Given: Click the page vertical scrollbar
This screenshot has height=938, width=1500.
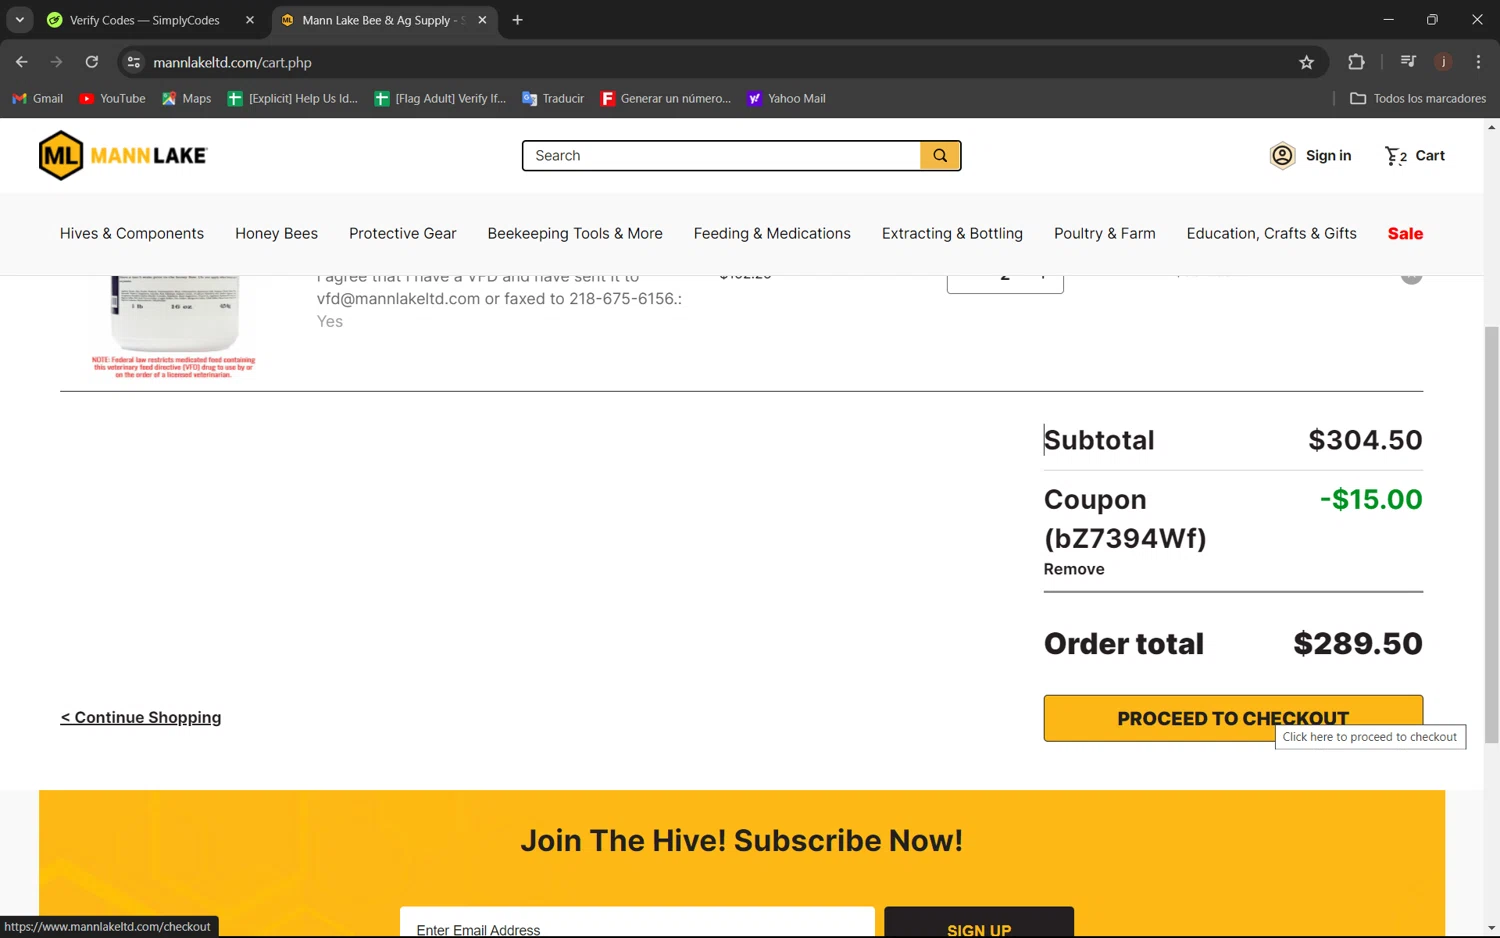Looking at the screenshot, I should pos(1492,535).
